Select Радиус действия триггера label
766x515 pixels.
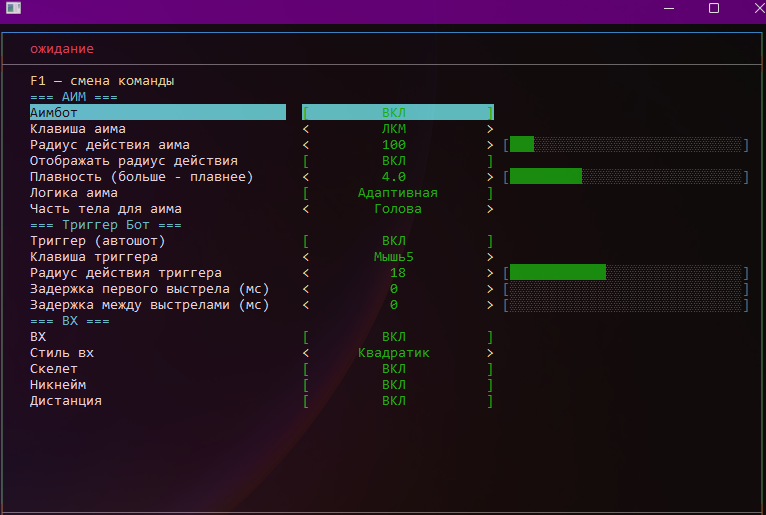(126, 273)
